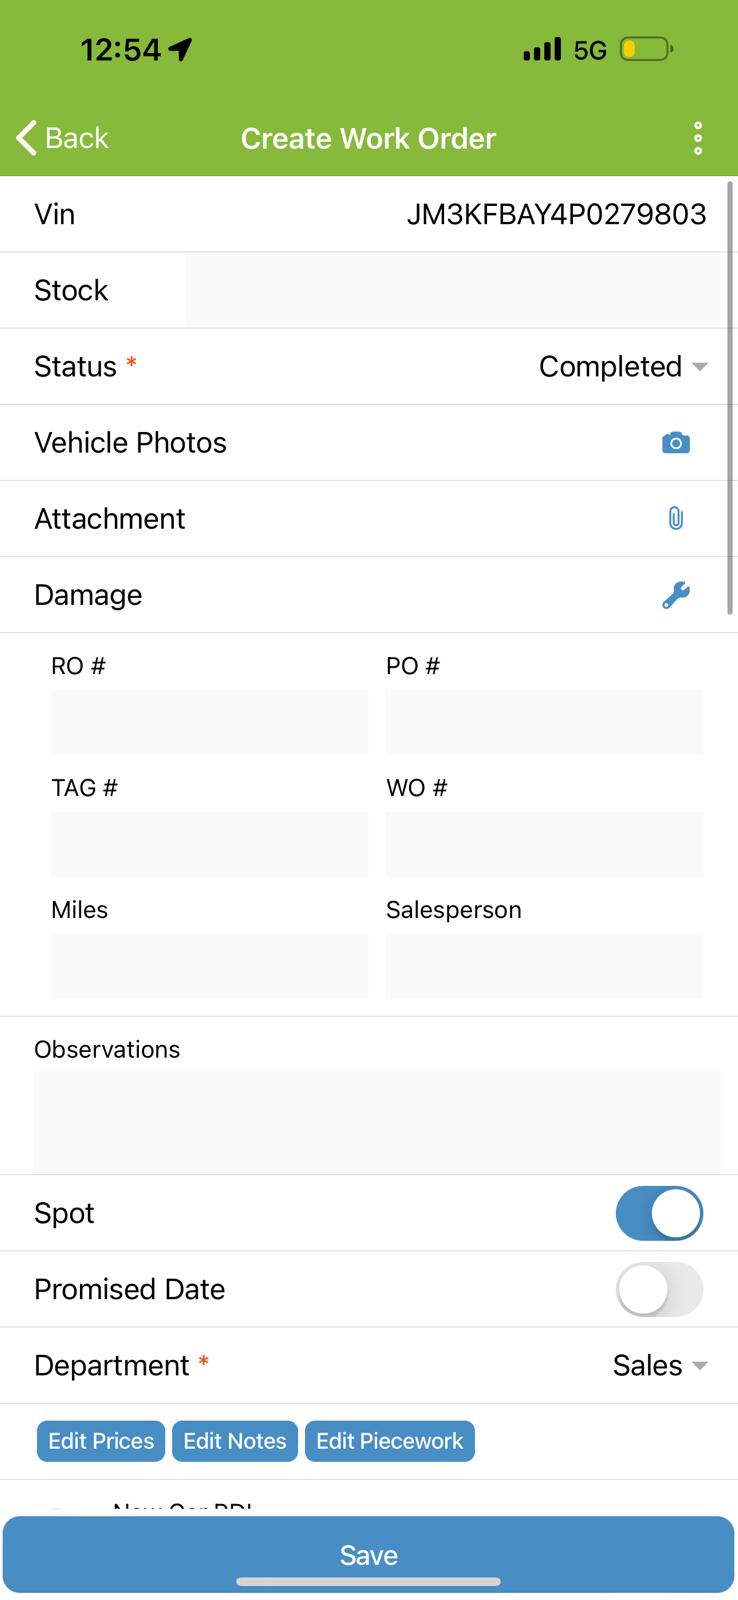Tap the location arrow beside the clock
738x1600 pixels.
coord(181,49)
